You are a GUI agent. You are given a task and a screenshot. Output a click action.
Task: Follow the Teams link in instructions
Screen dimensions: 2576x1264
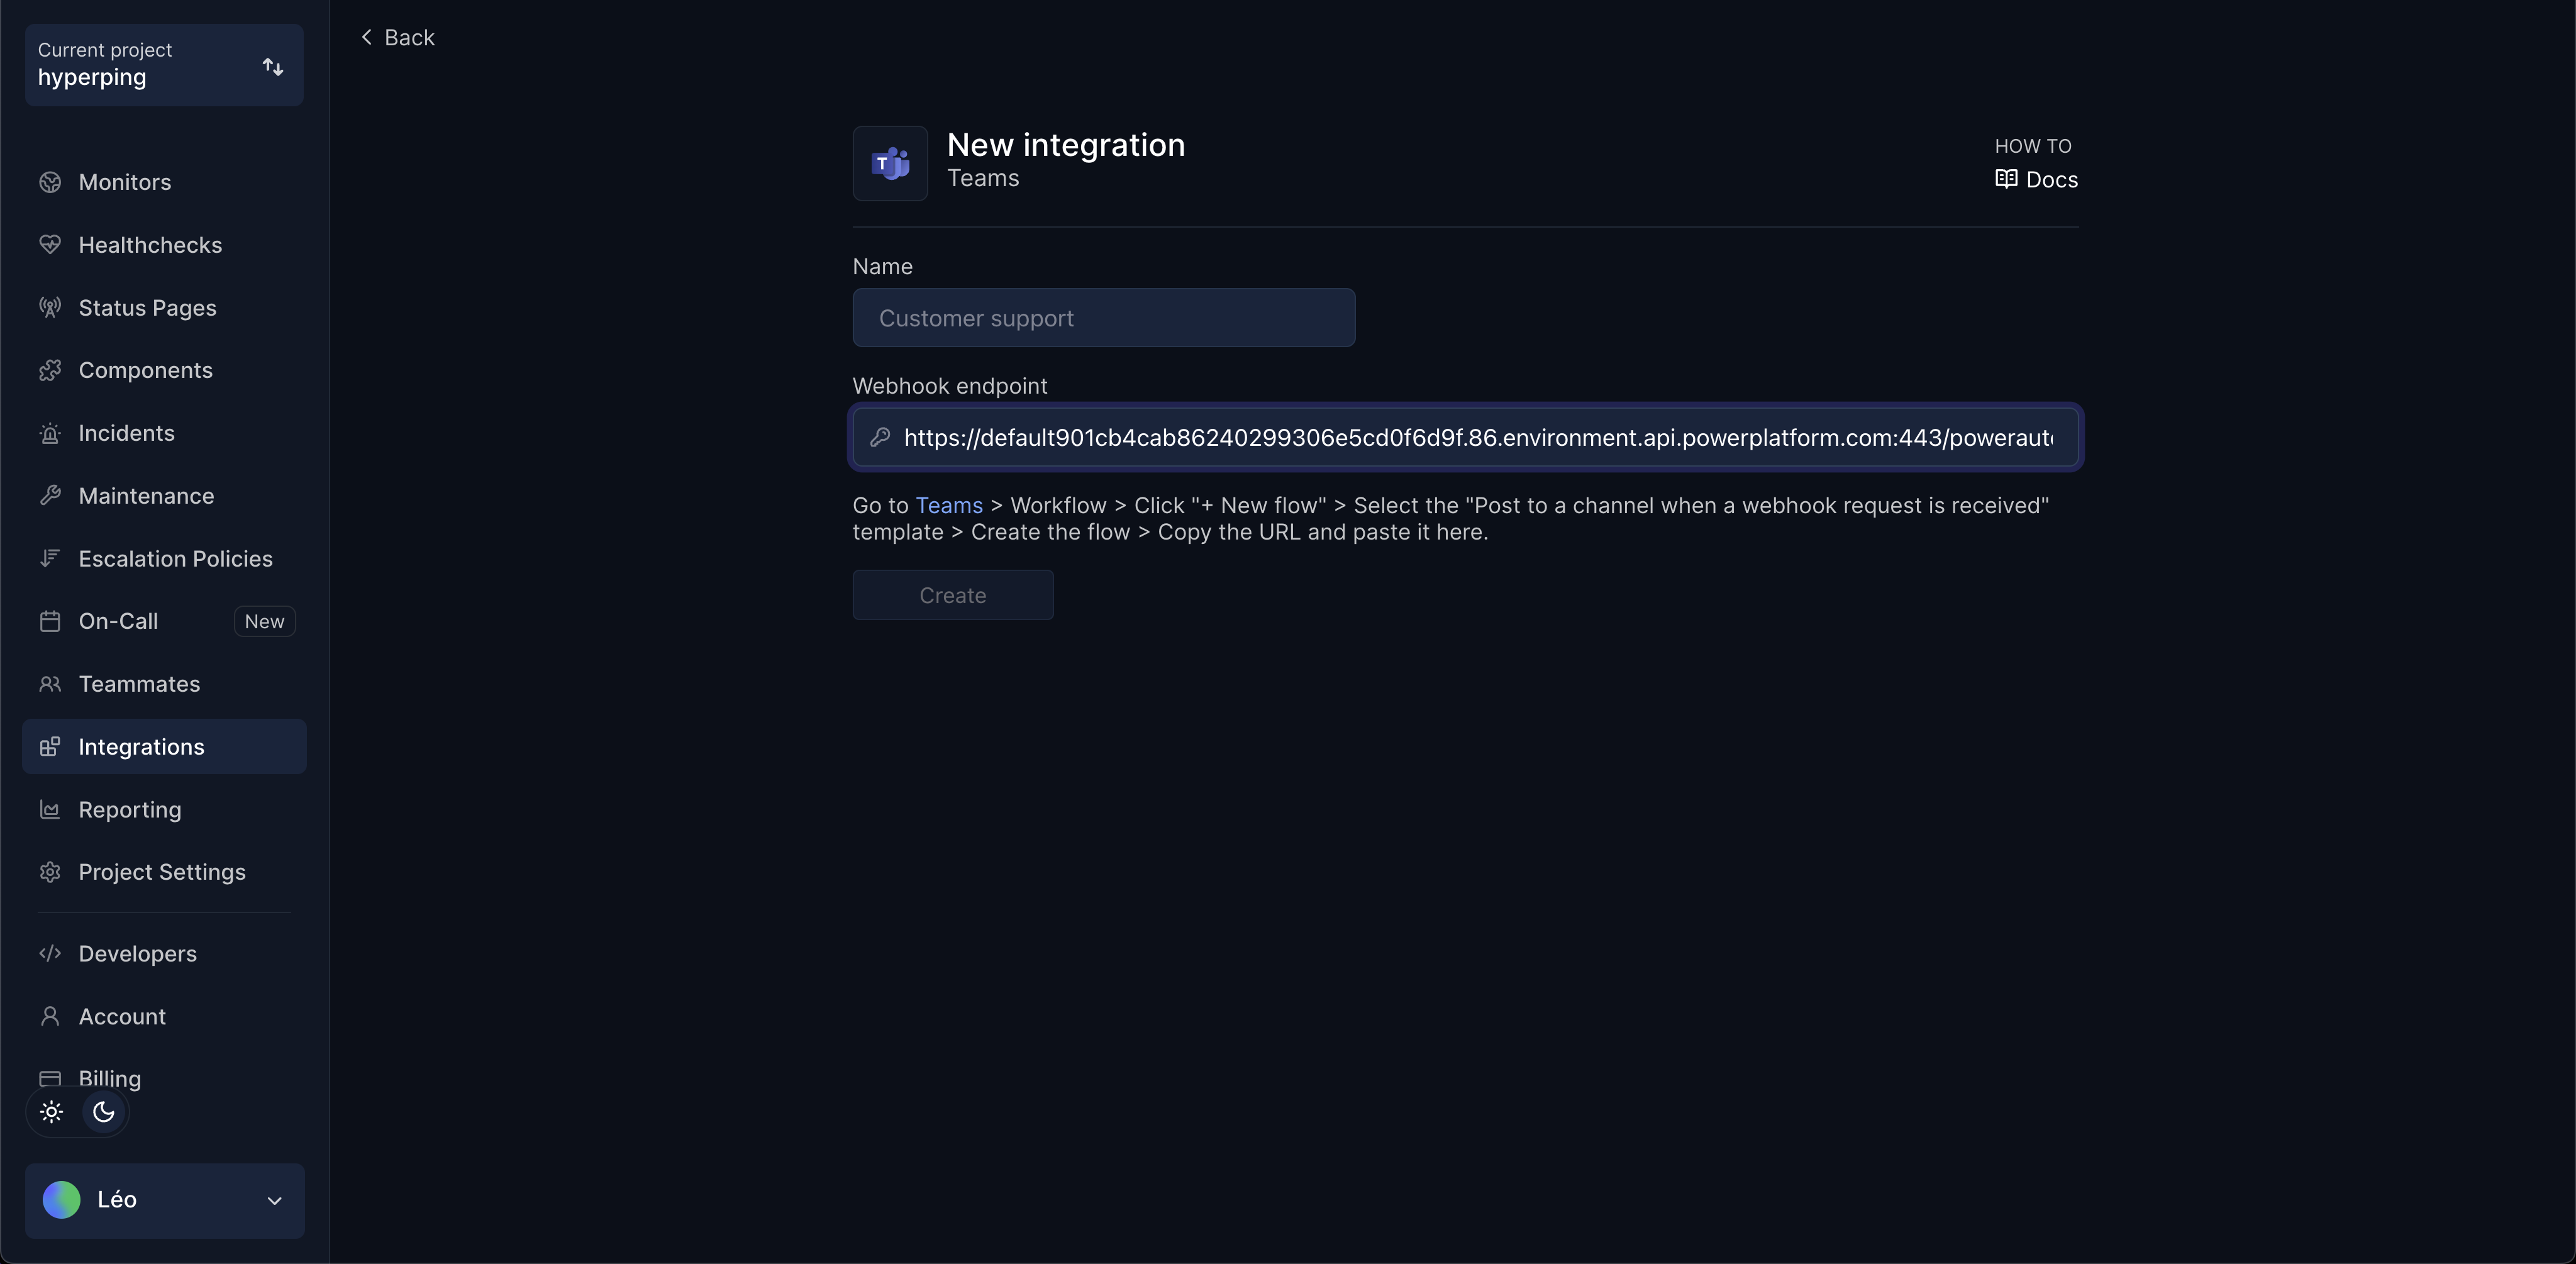948,506
